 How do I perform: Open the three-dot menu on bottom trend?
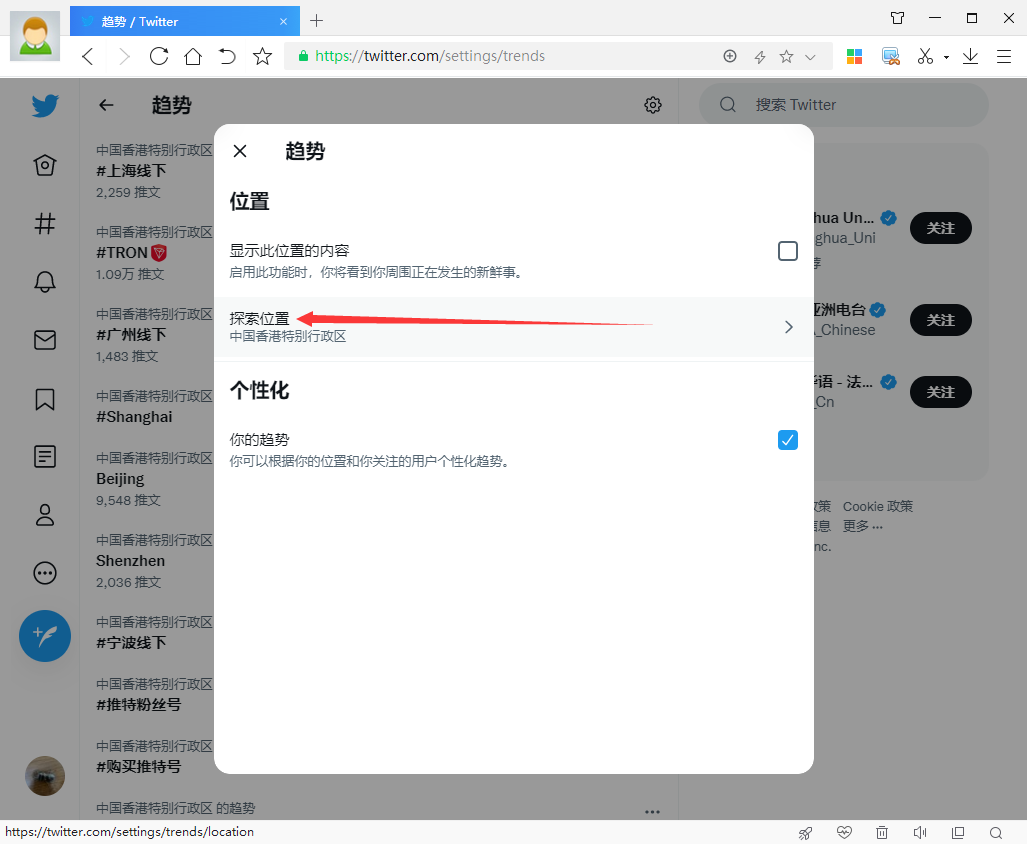tap(652, 812)
